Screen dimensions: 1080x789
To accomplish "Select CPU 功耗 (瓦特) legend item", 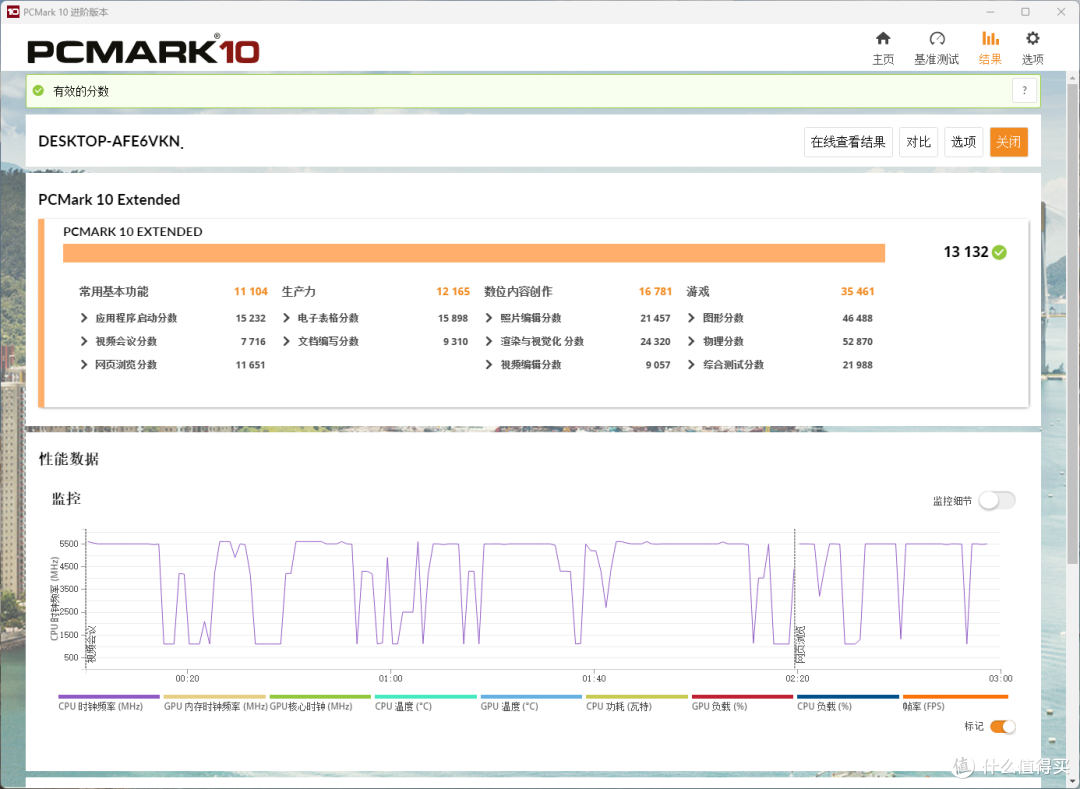I will coord(636,703).
